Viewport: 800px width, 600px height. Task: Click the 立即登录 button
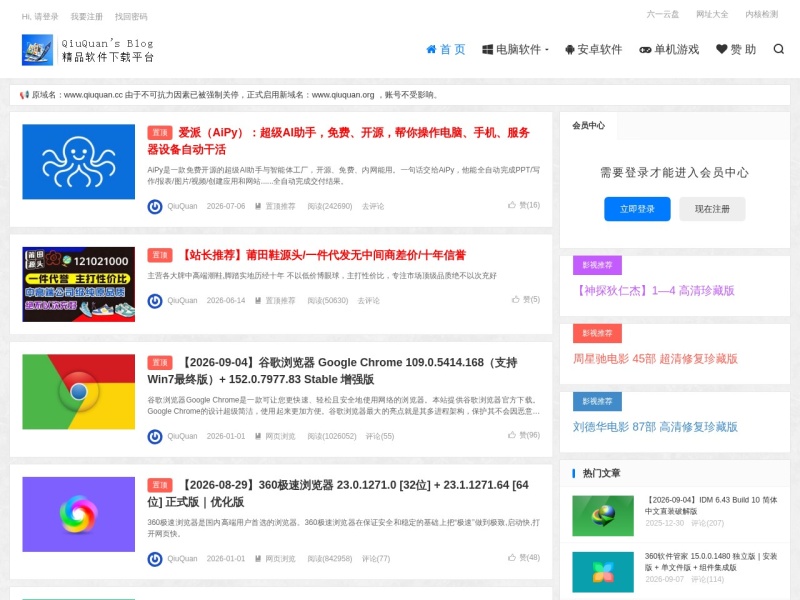pos(637,209)
